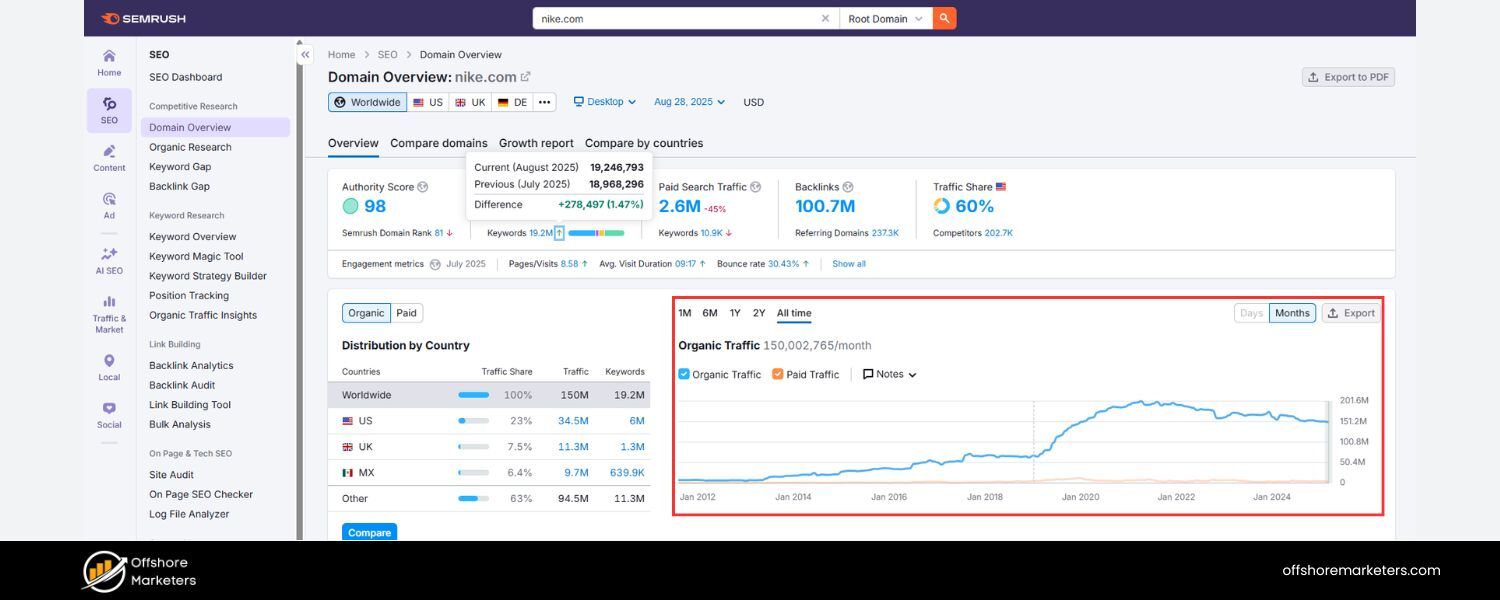Screen dimensions: 1500x600
Task: Open the Show all engagement metrics link
Action: click(848, 263)
